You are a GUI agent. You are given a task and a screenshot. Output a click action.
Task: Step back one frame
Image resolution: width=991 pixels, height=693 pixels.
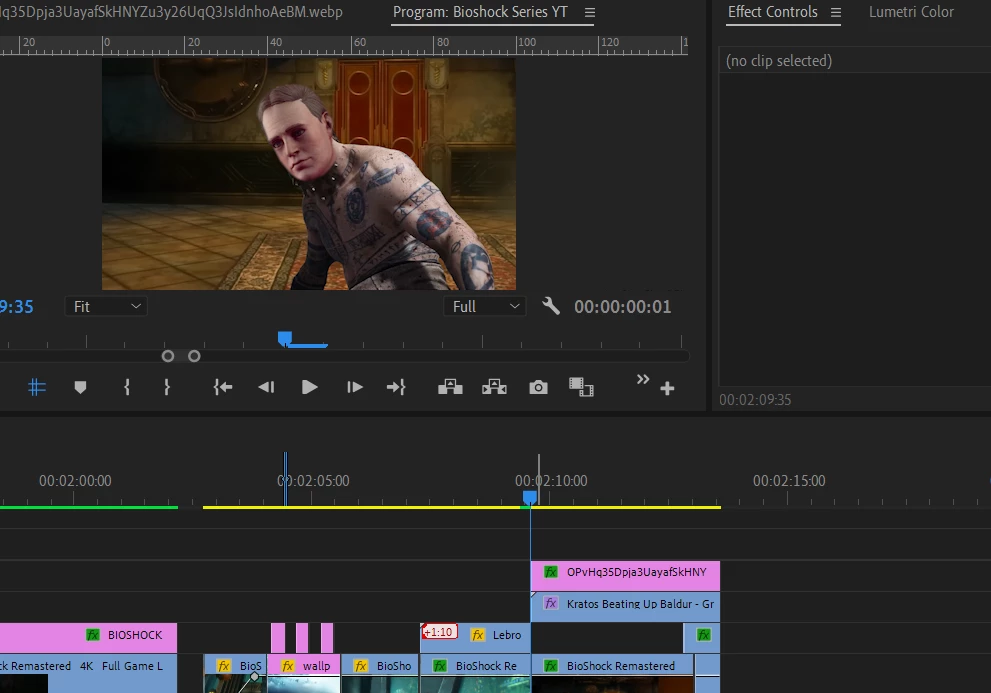[x=266, y=387]
